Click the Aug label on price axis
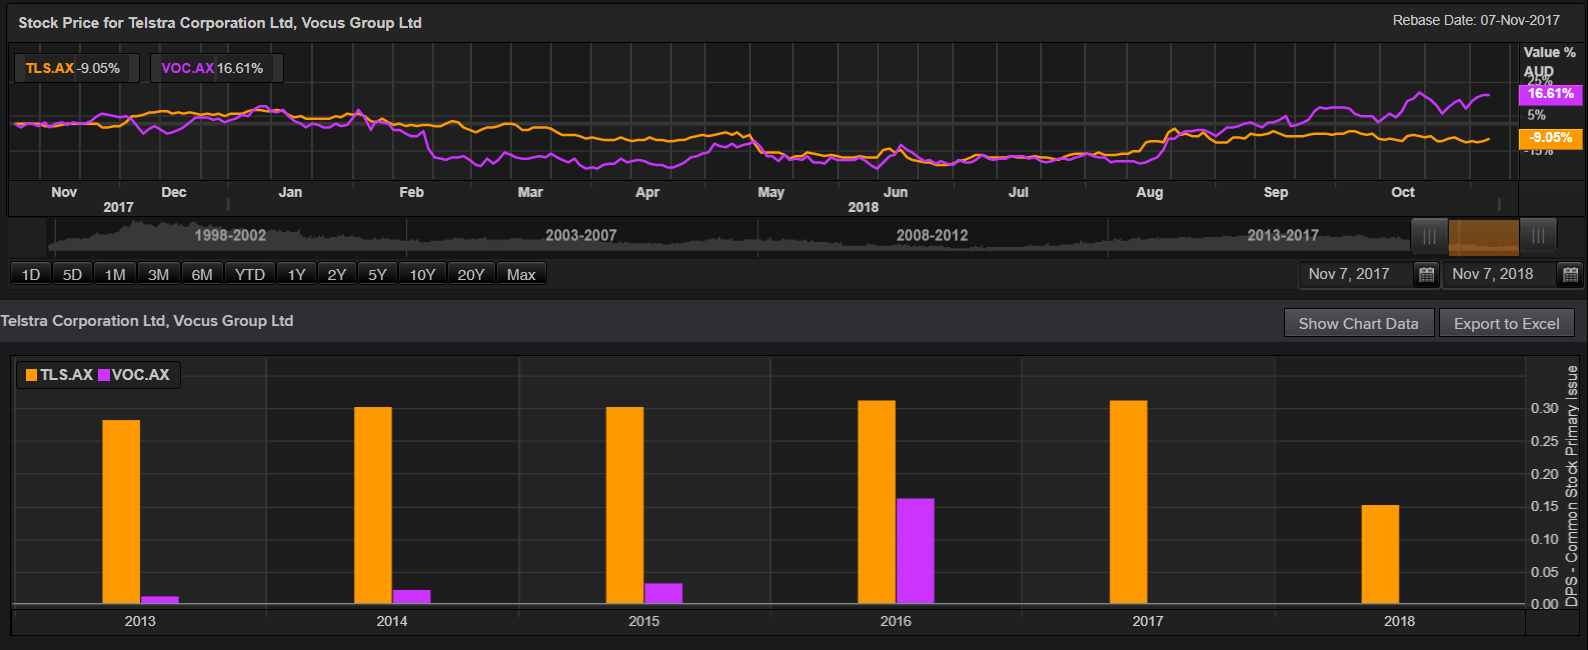 (x=1150, y=192)
